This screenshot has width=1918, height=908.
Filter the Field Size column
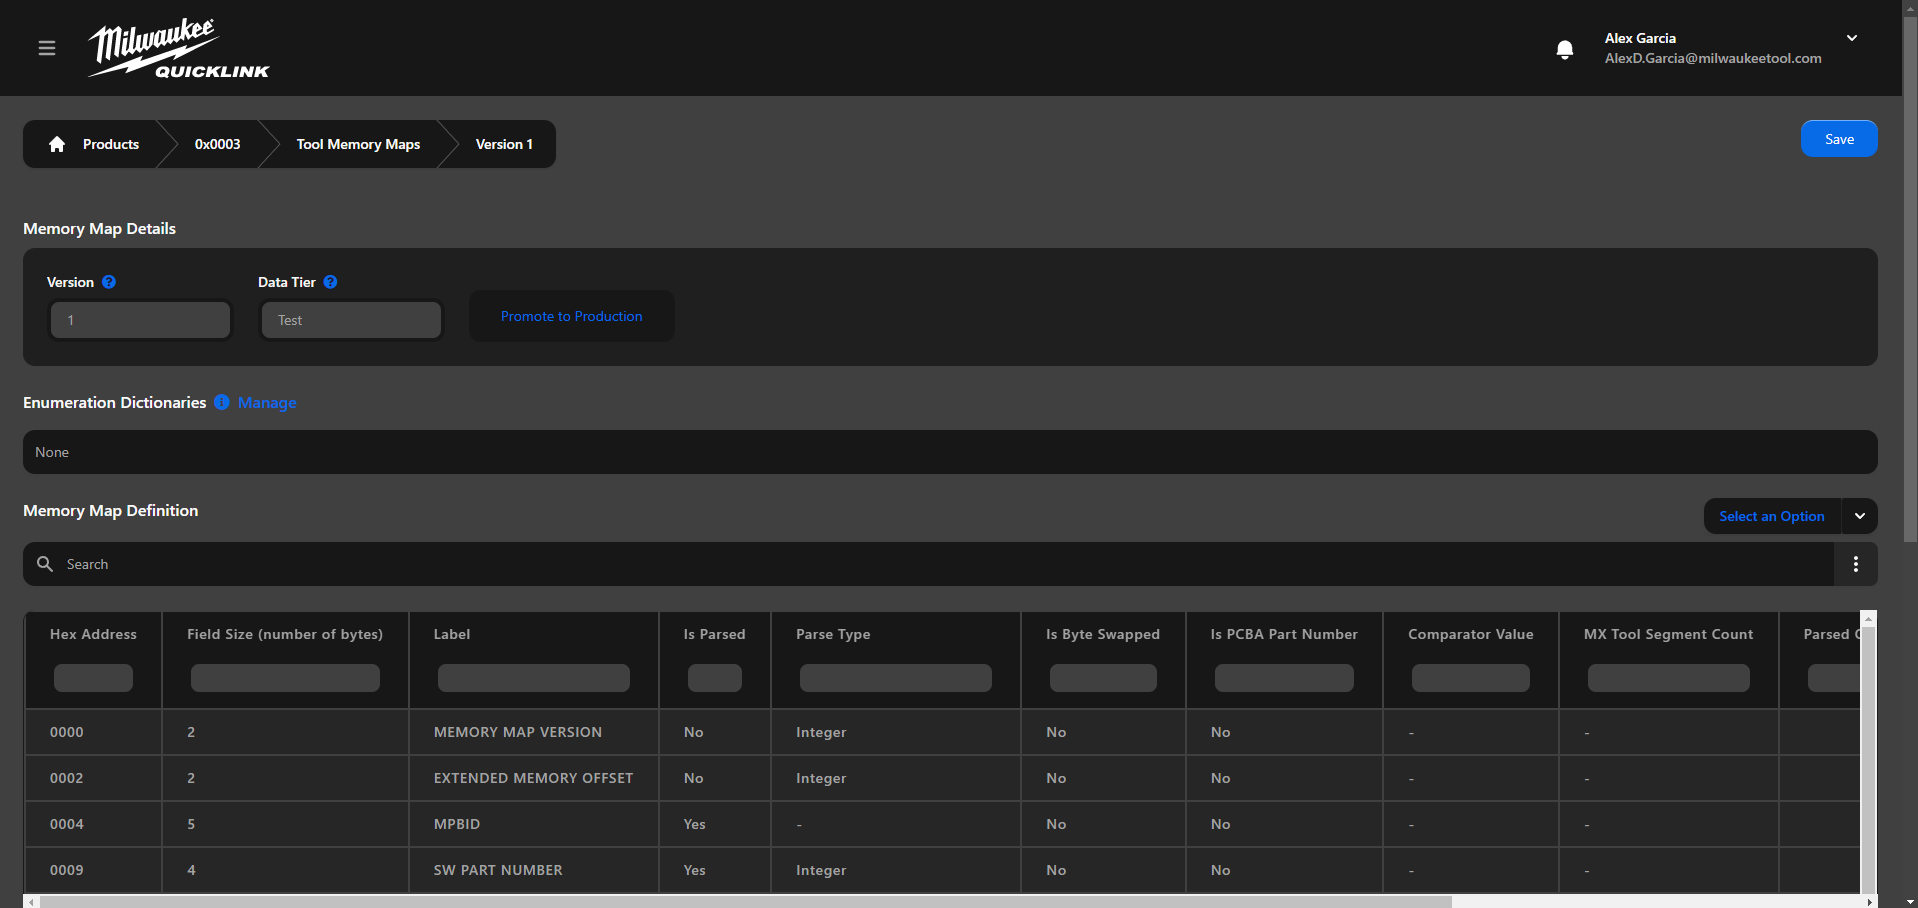285,678
